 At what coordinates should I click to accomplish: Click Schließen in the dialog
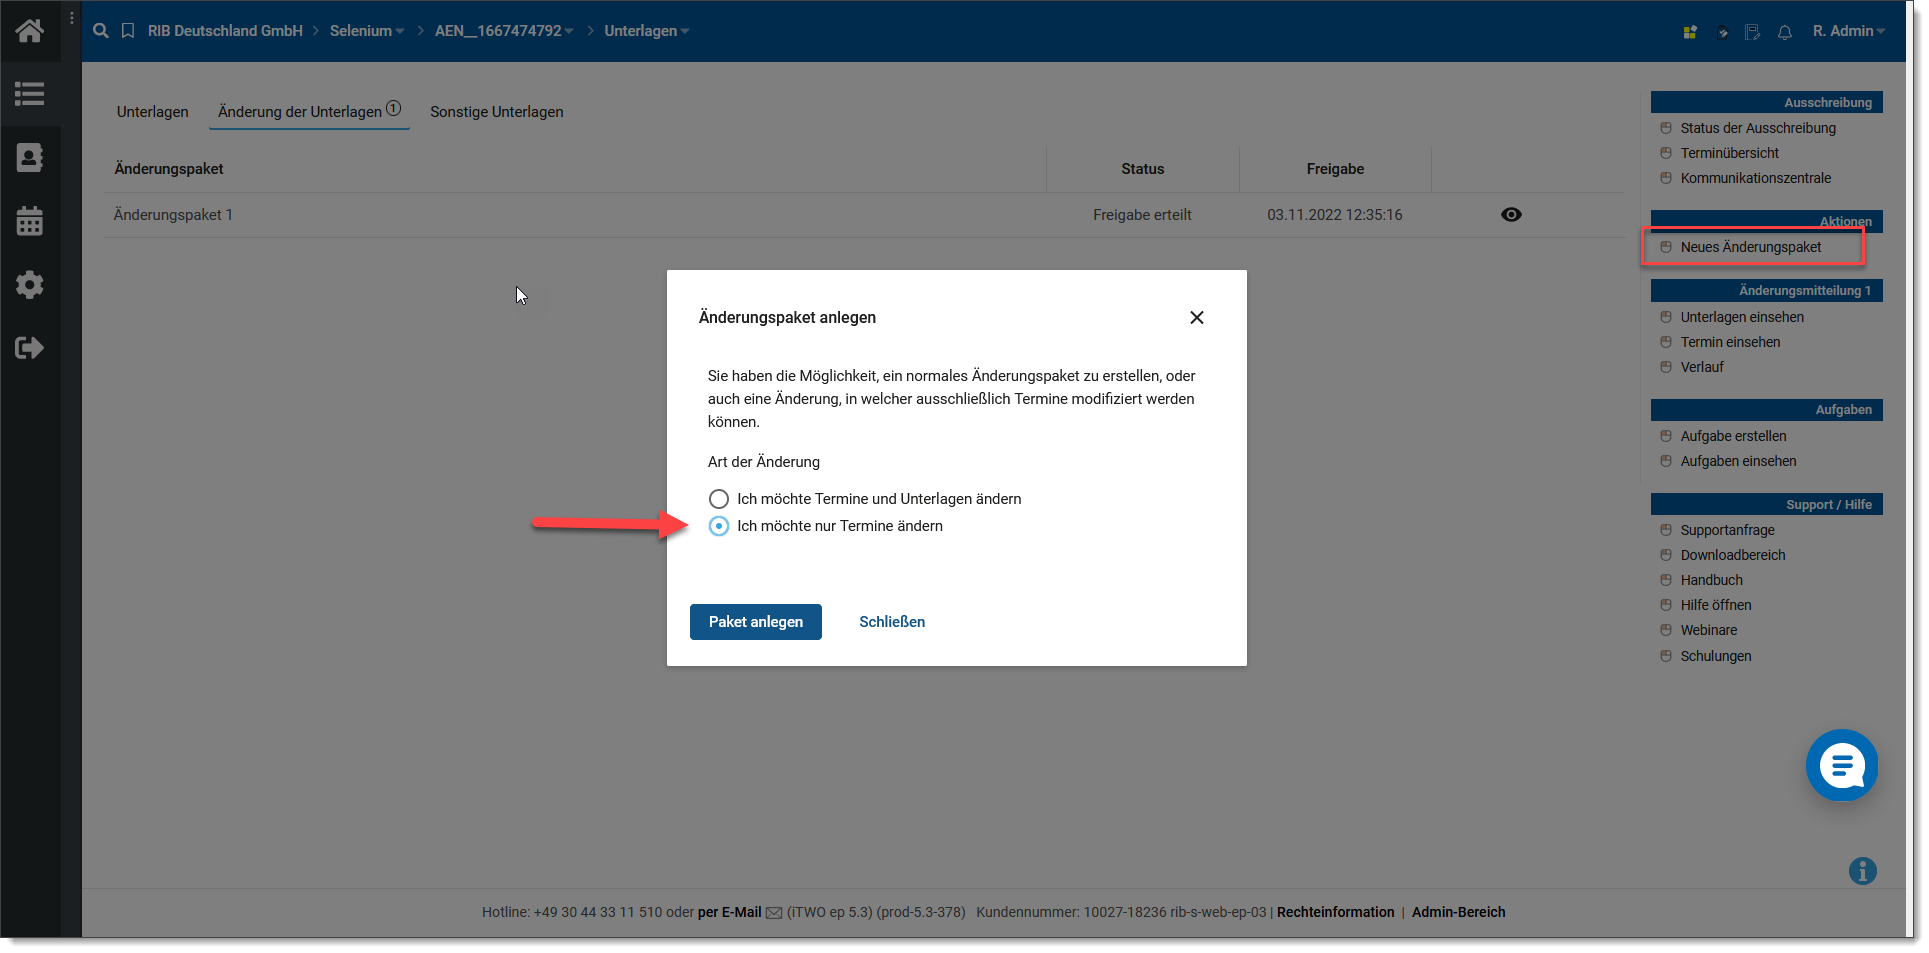pyautogui.click(x=892, y=622)
